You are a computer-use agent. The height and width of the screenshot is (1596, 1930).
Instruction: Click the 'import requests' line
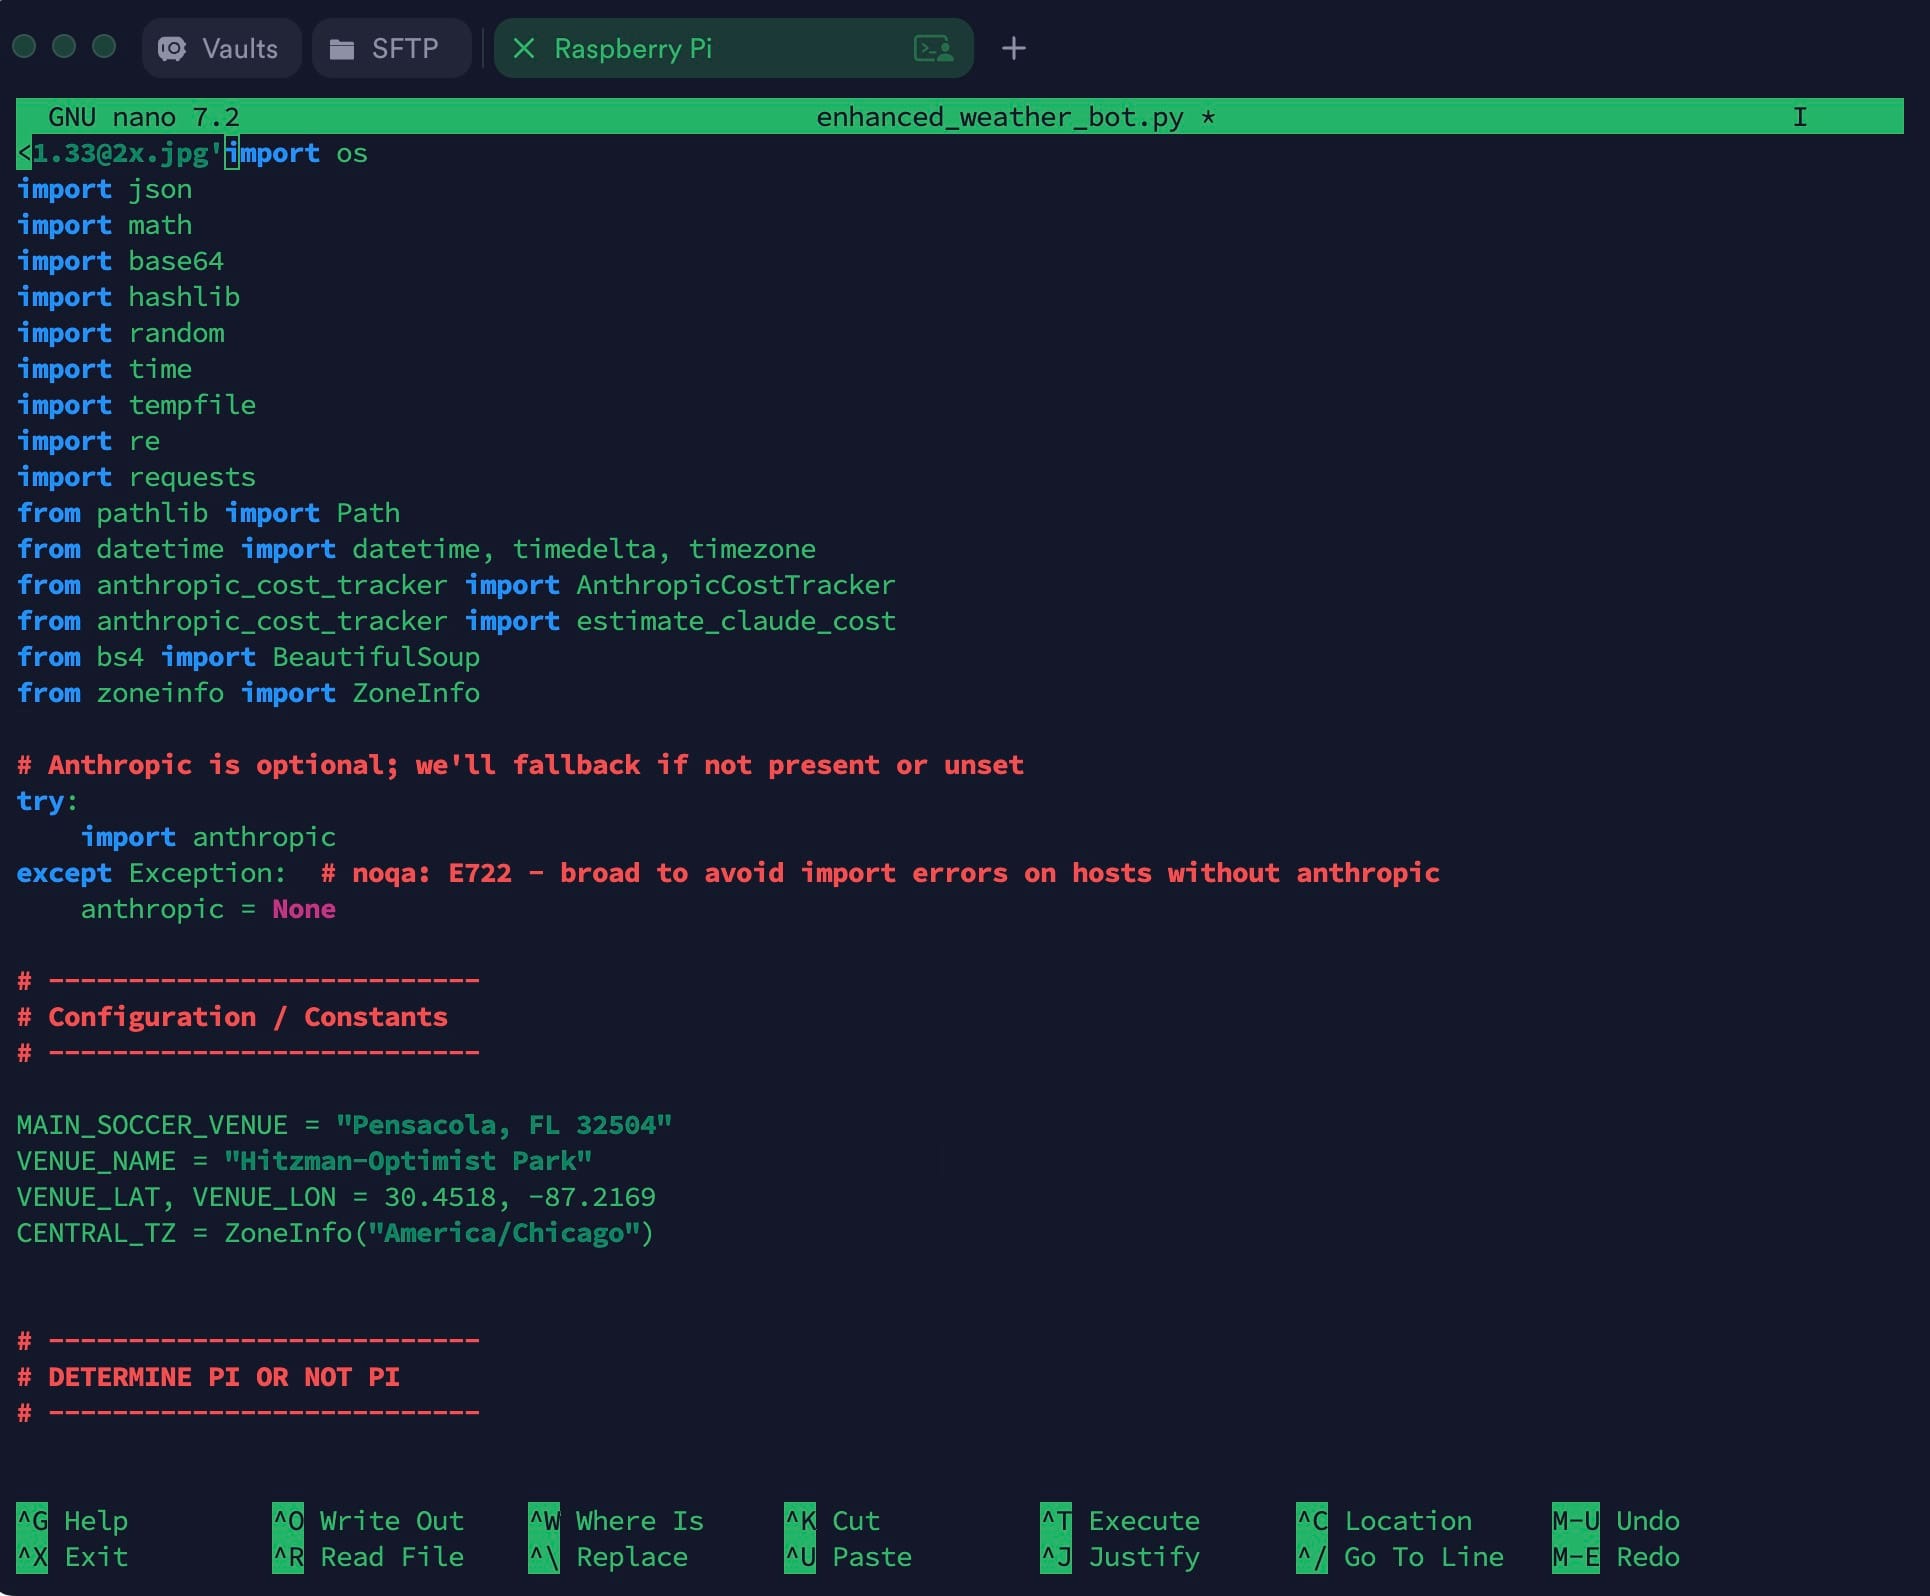(136, 477)
